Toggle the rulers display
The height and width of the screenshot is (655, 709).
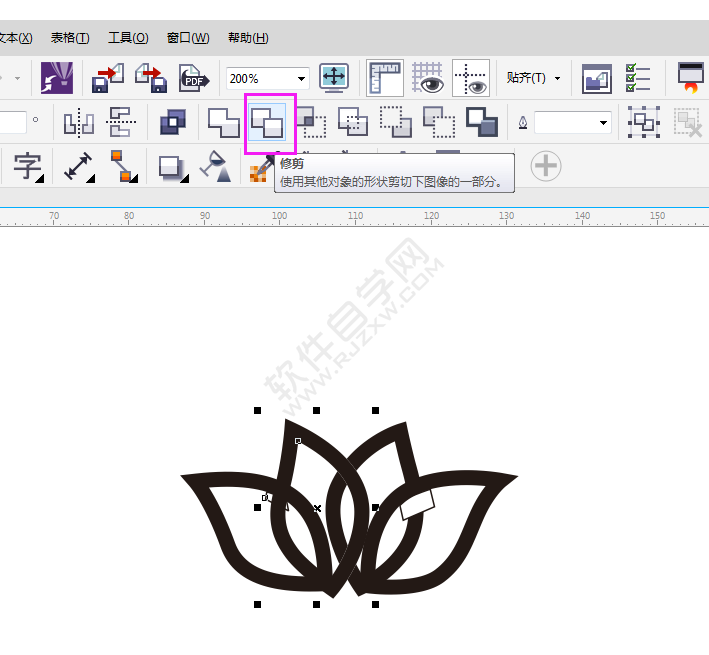[385, 78]
